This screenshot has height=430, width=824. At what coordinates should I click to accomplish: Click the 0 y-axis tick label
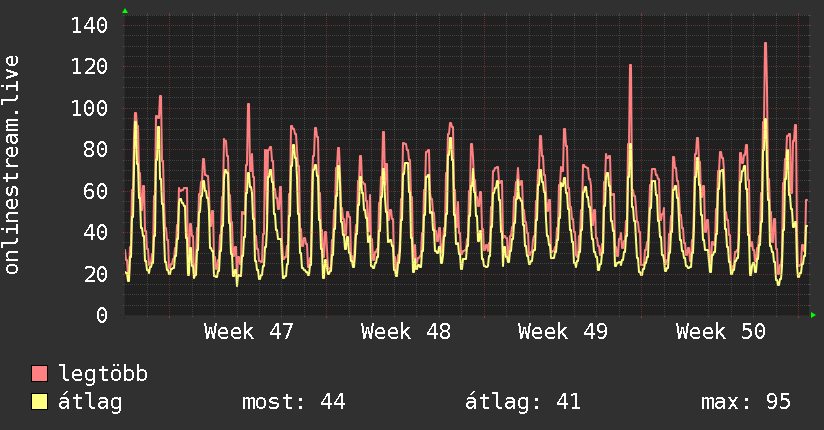click(102, 315)
